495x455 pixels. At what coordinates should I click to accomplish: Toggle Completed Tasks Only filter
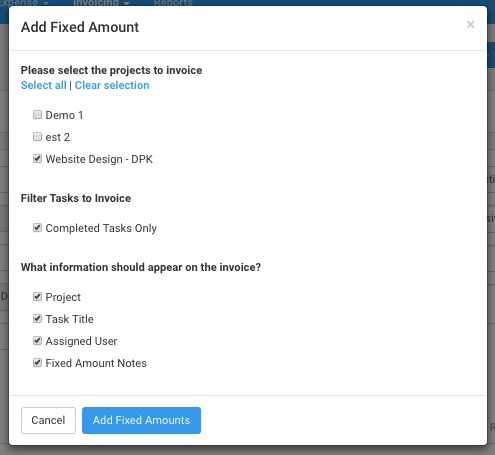tap(37, 228)
